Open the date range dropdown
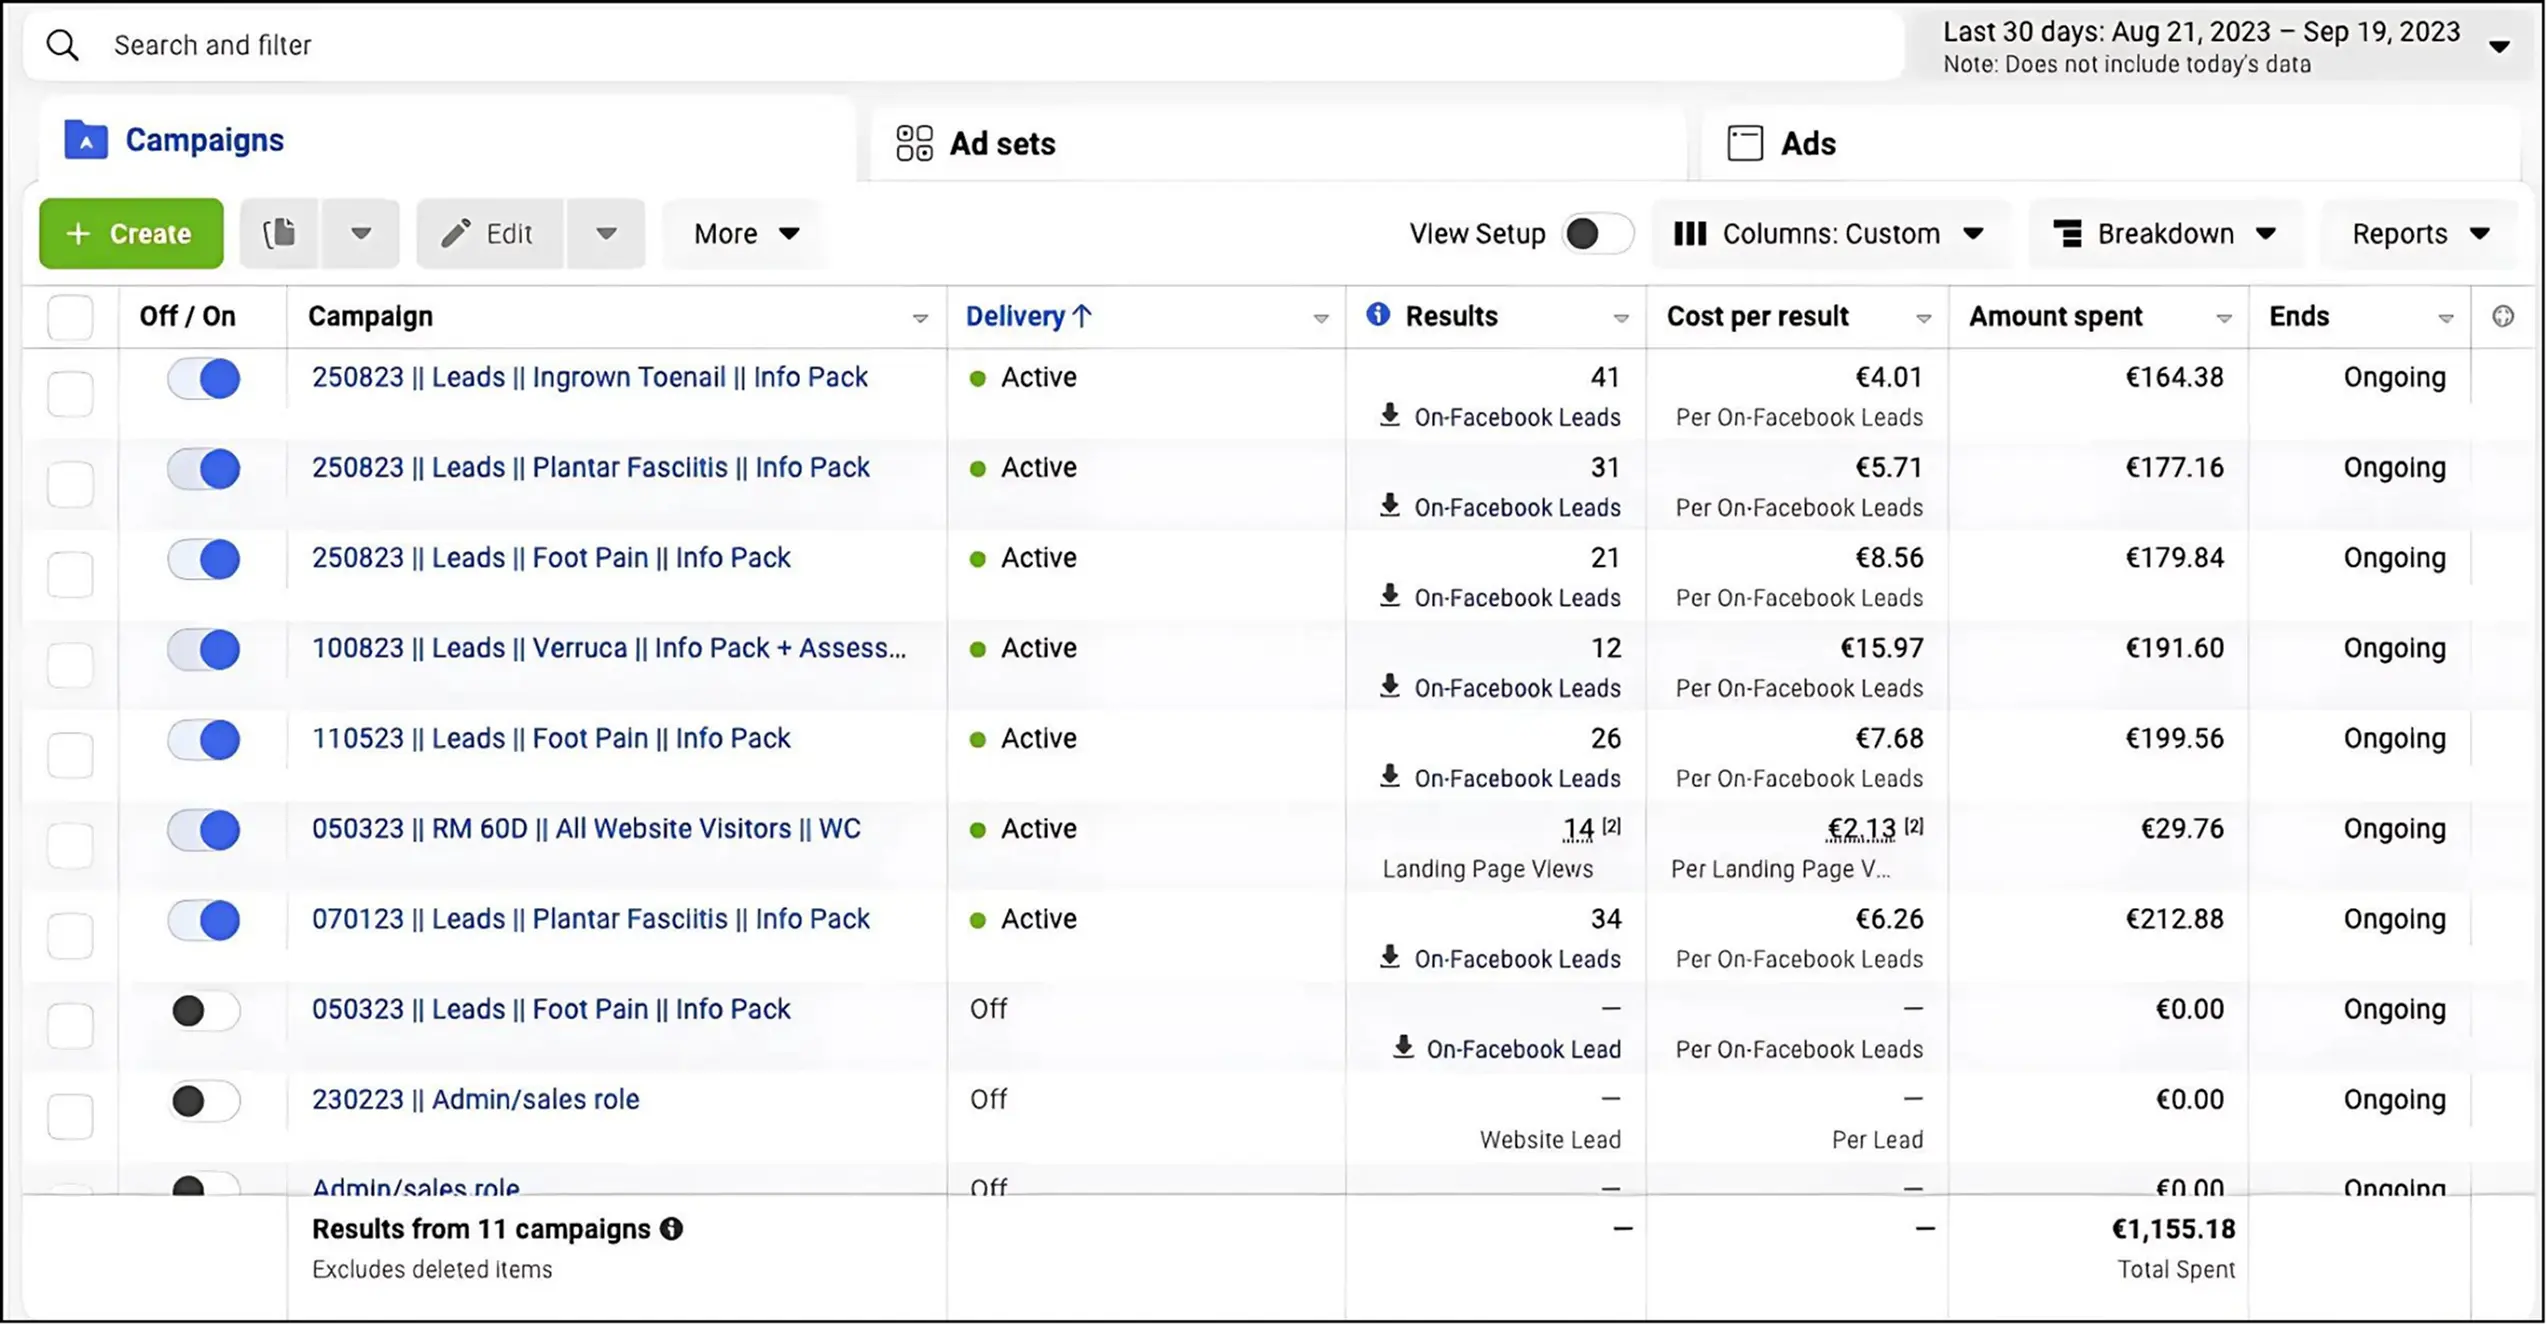This screenshot has height=1326, width=2548. point(2498,47)
